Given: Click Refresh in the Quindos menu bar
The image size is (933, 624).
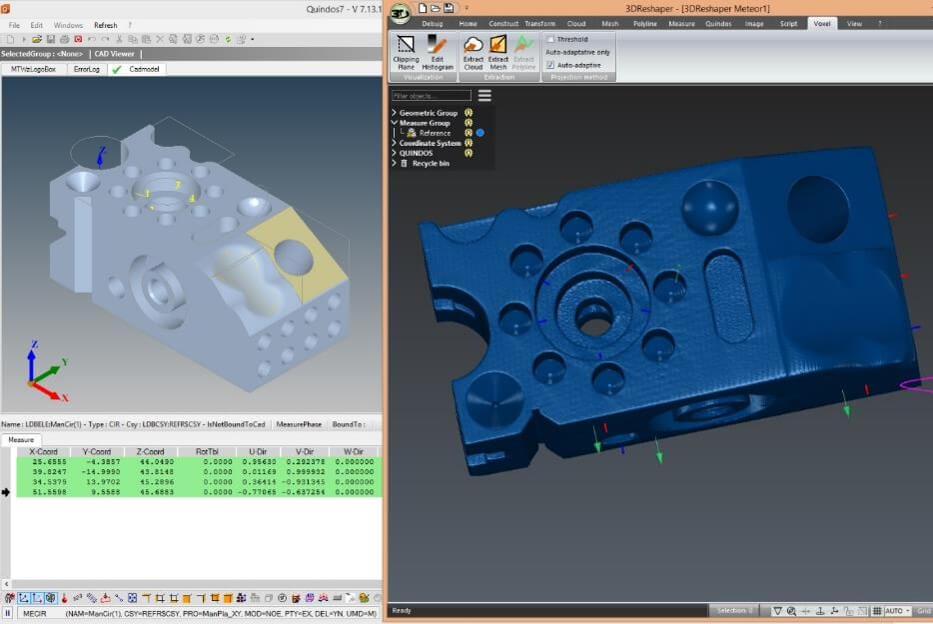Looking at the screenshot, I should tap(105, 25).
